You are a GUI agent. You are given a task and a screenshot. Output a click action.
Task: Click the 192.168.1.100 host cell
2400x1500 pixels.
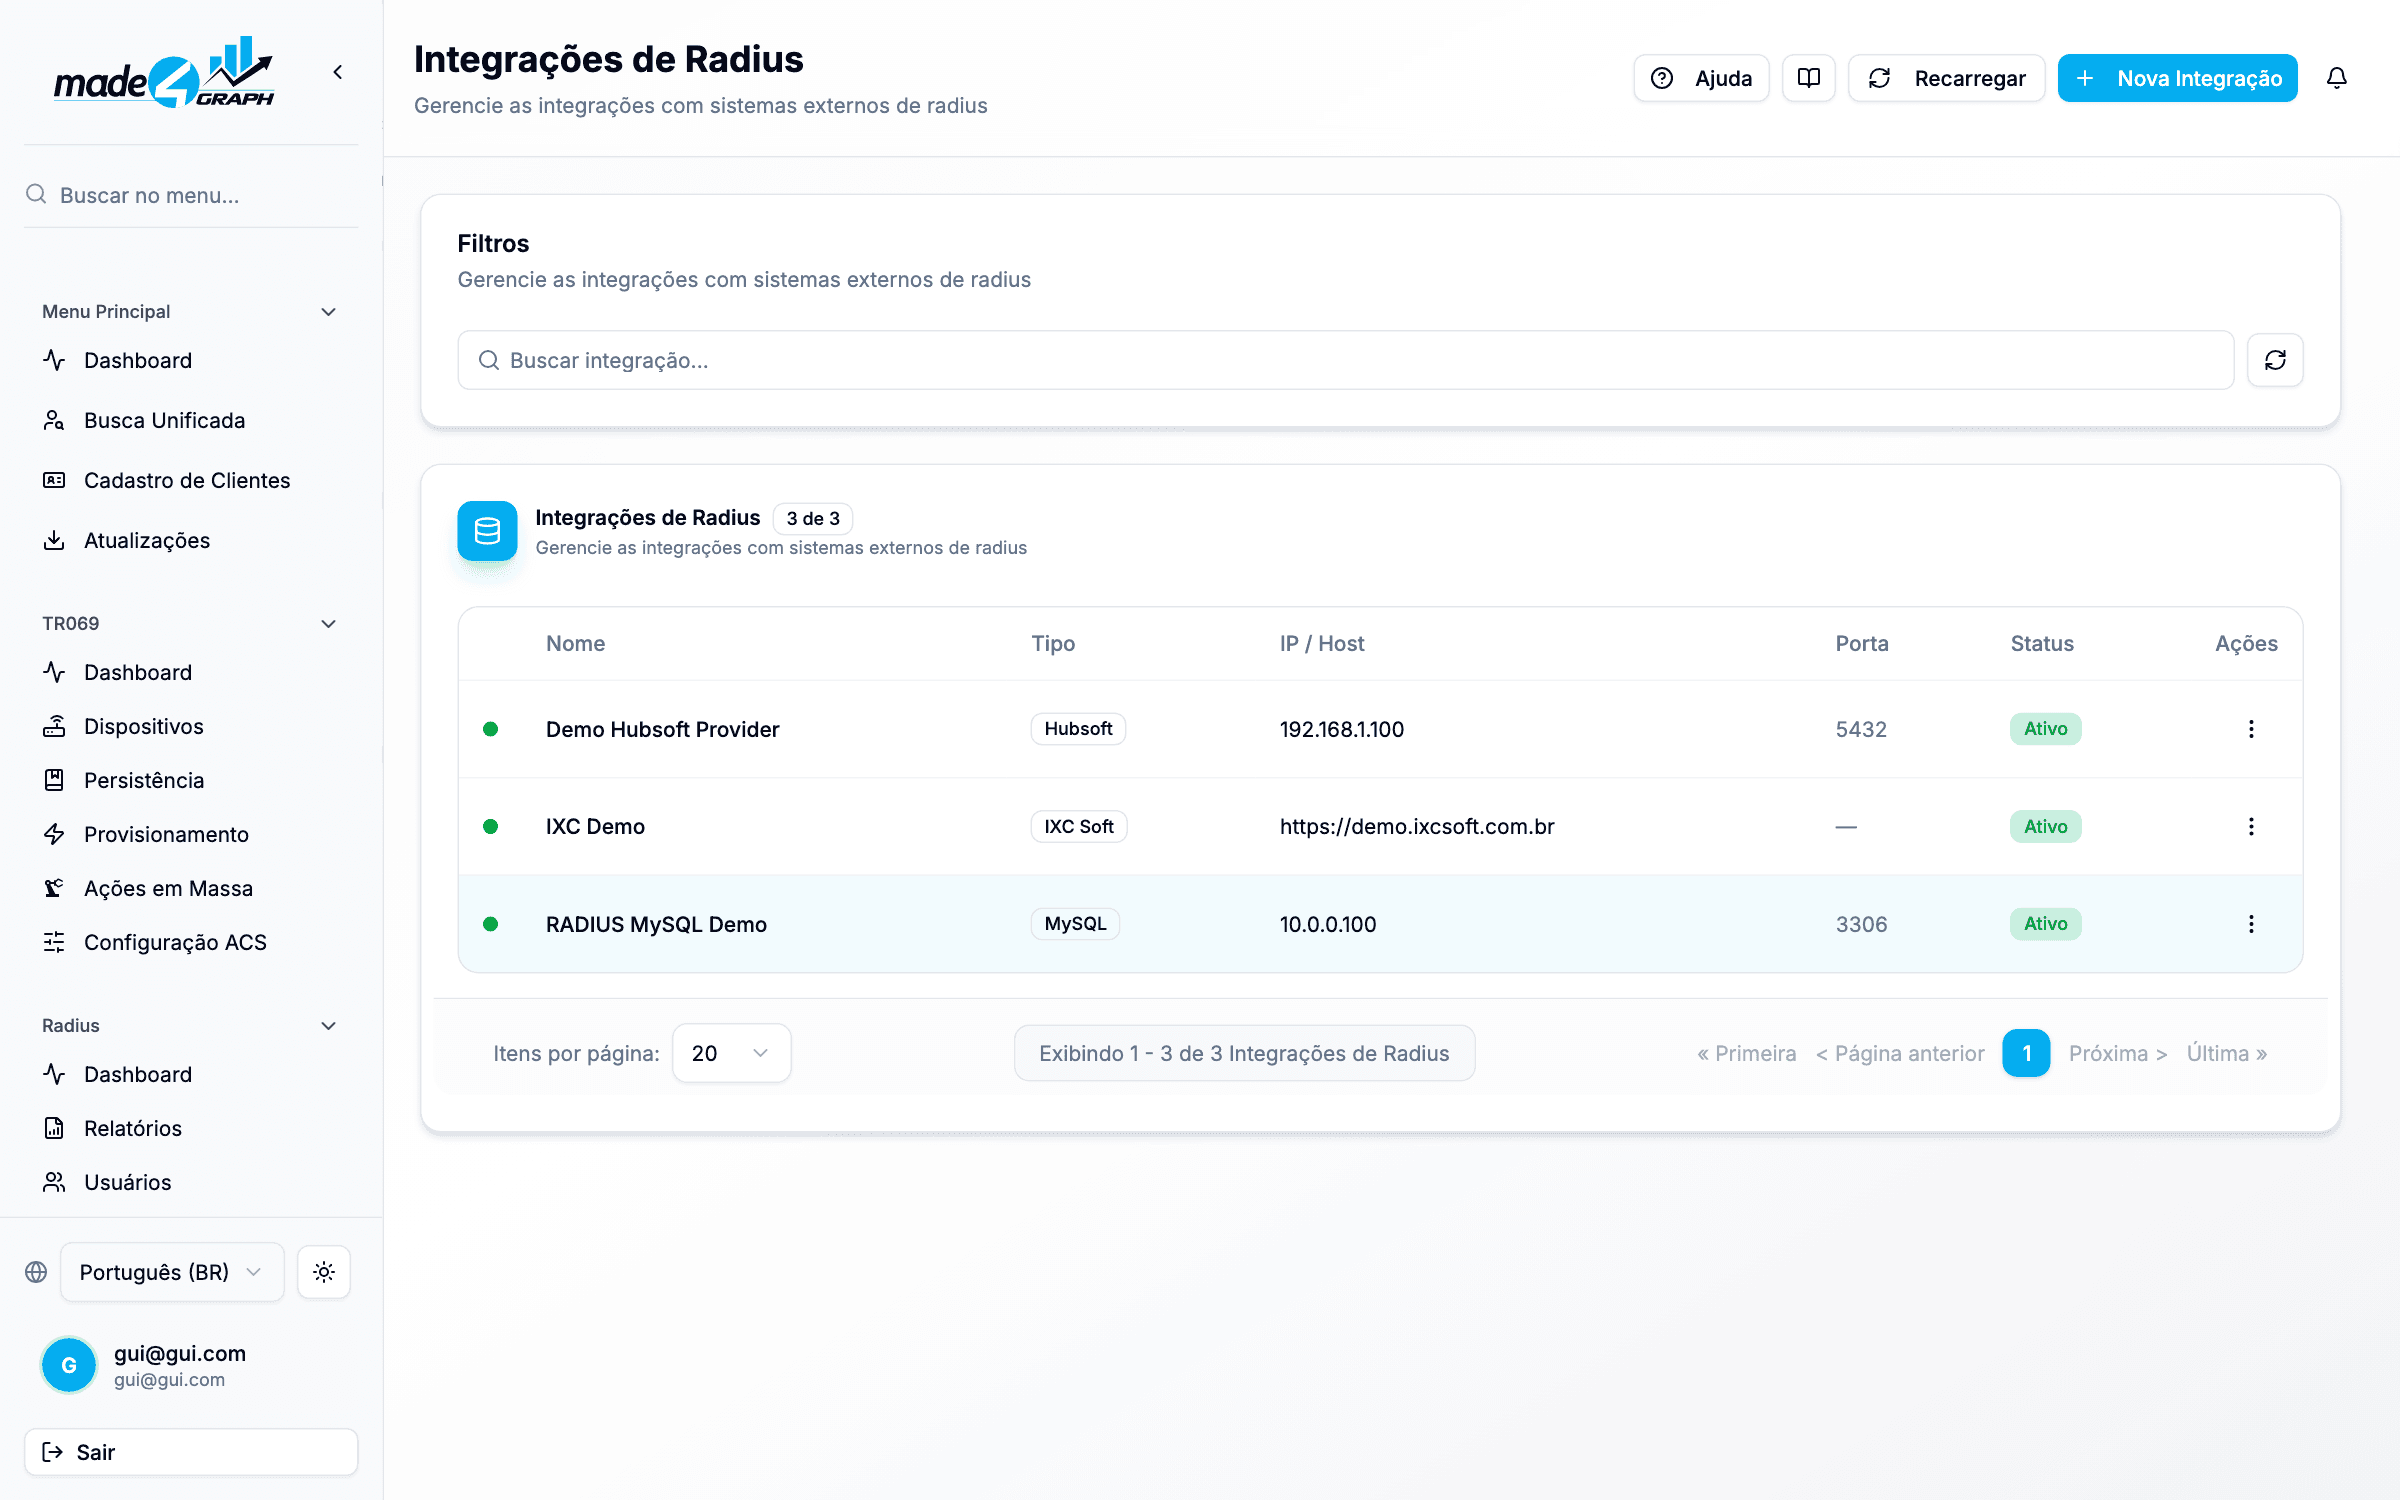pos(1342,729)
